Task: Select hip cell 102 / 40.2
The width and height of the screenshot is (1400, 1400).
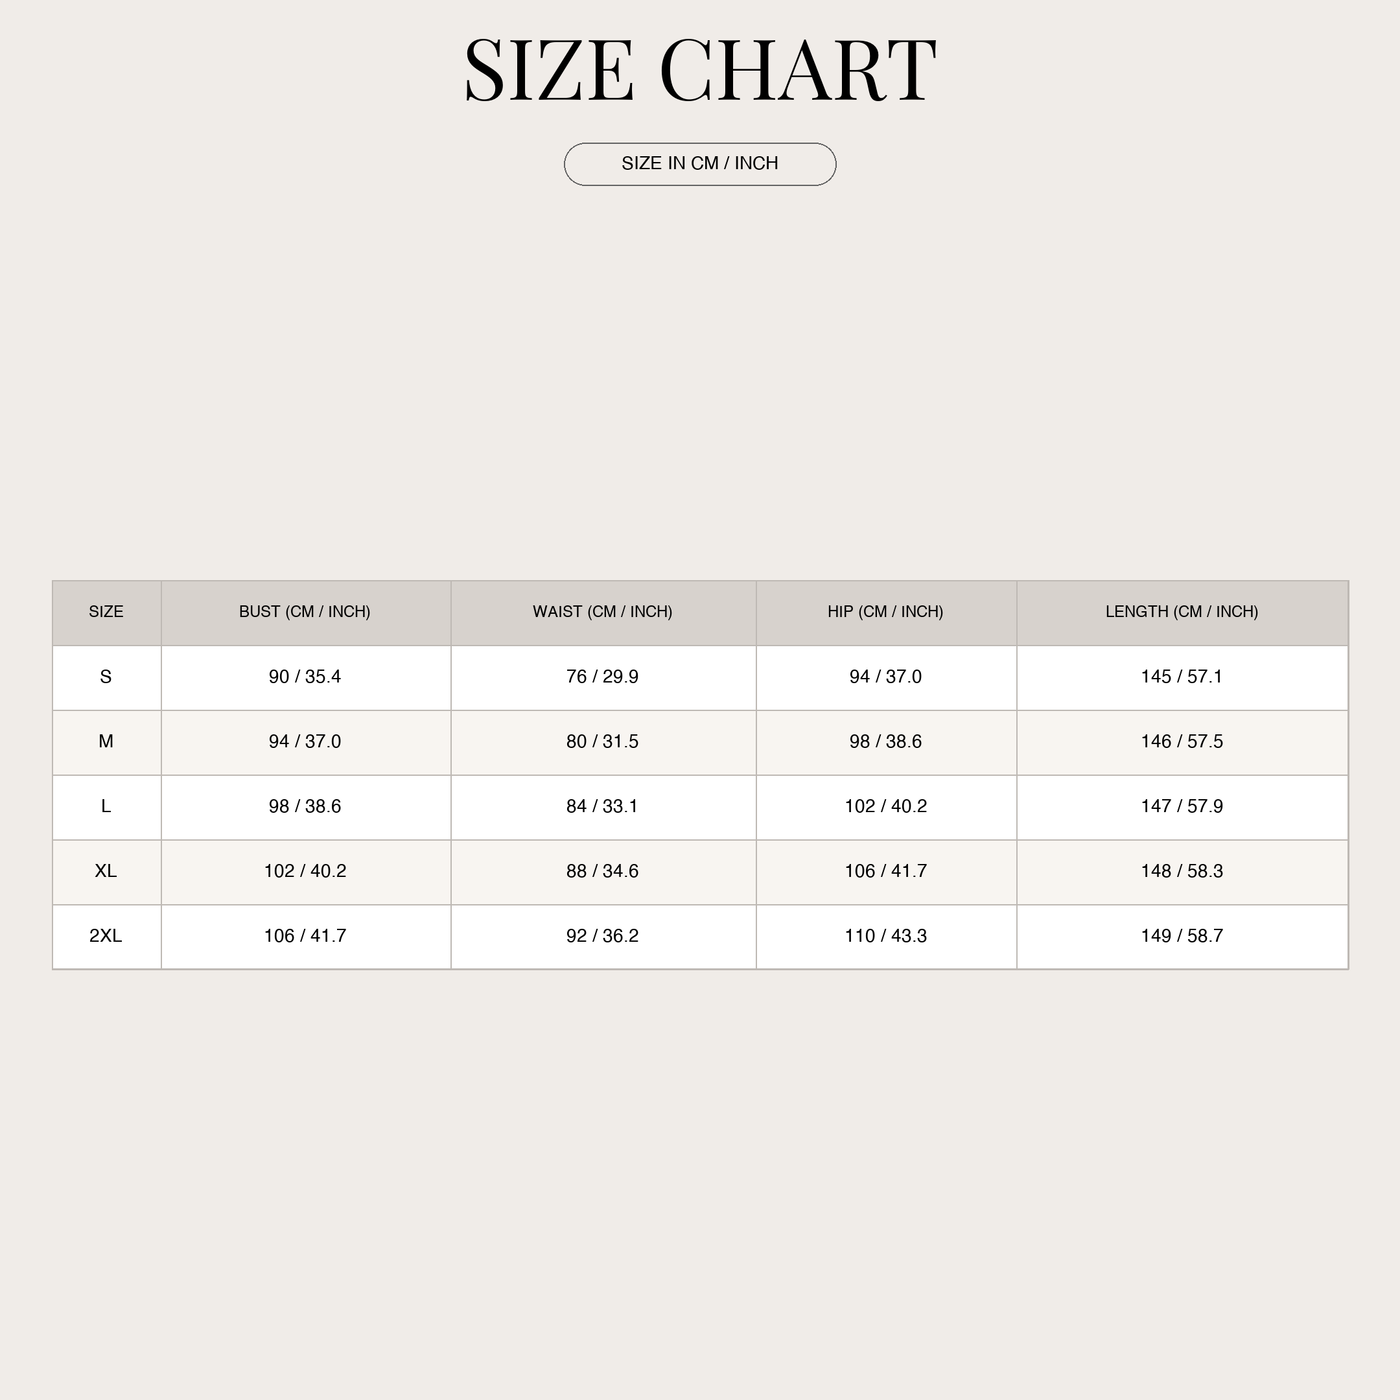Action: click(x=886, y=807)
